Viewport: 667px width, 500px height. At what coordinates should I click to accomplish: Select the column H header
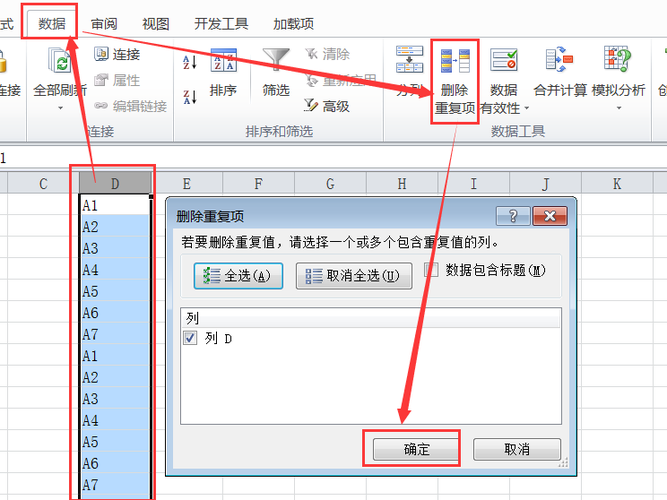click(x=402, y=184)
